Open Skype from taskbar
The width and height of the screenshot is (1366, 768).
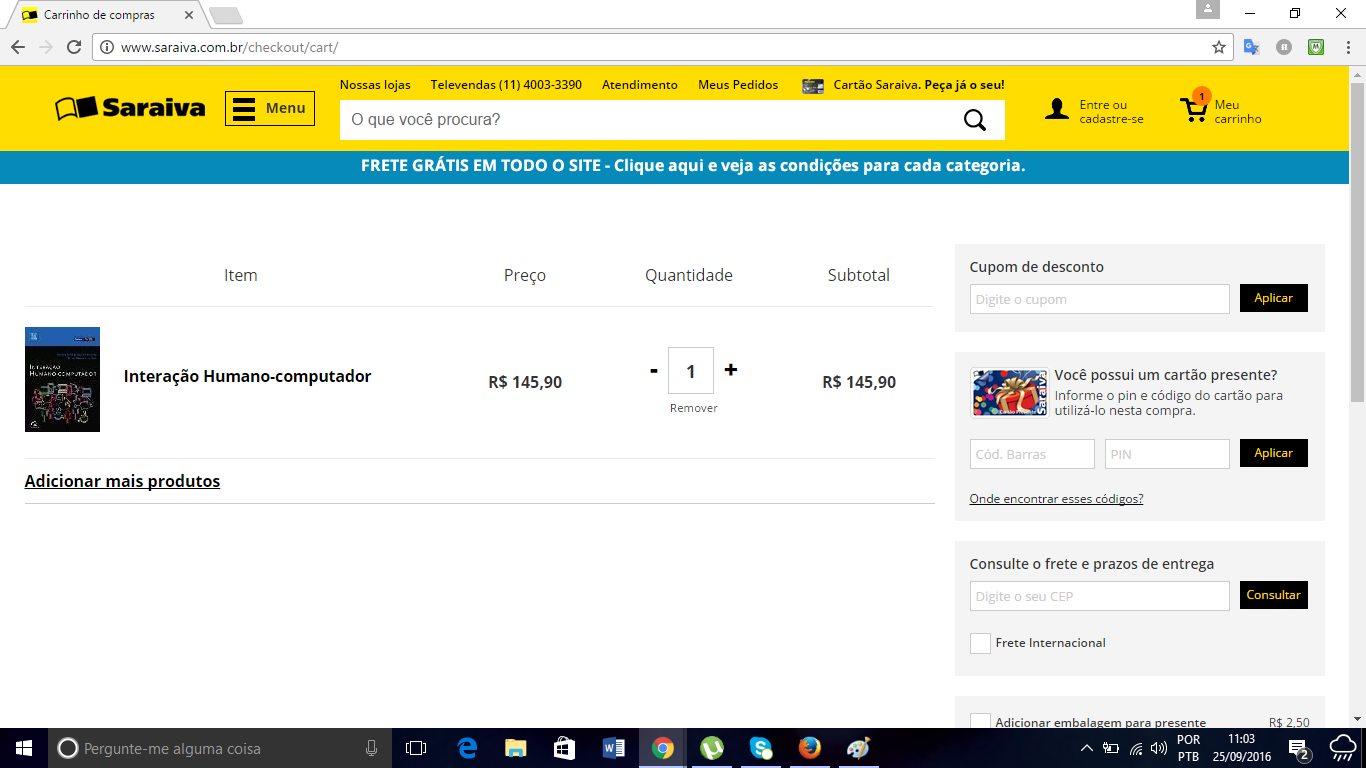tap(761, 748)
